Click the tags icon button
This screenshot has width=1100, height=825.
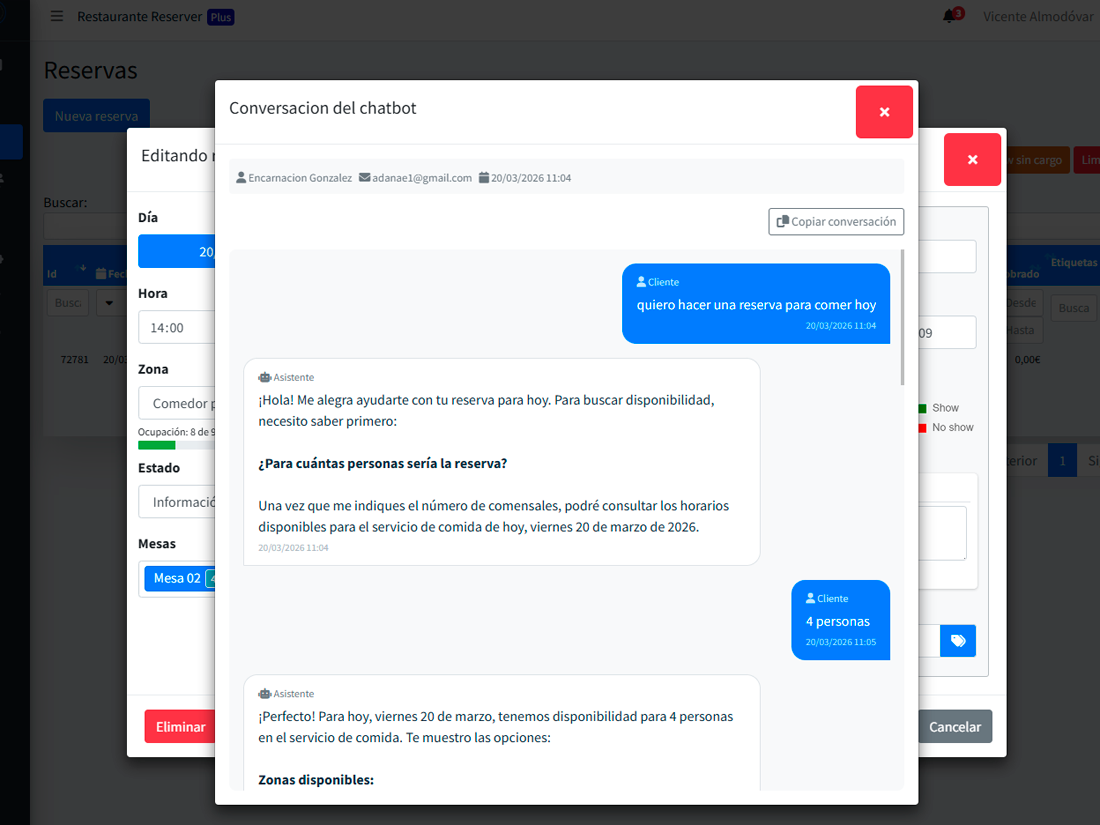(x=958, y=640)
